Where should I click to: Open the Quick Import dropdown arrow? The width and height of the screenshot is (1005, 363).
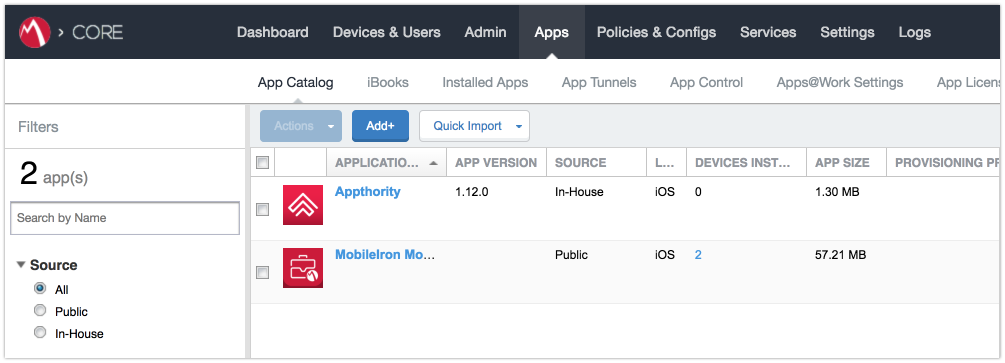click(519, 126)
